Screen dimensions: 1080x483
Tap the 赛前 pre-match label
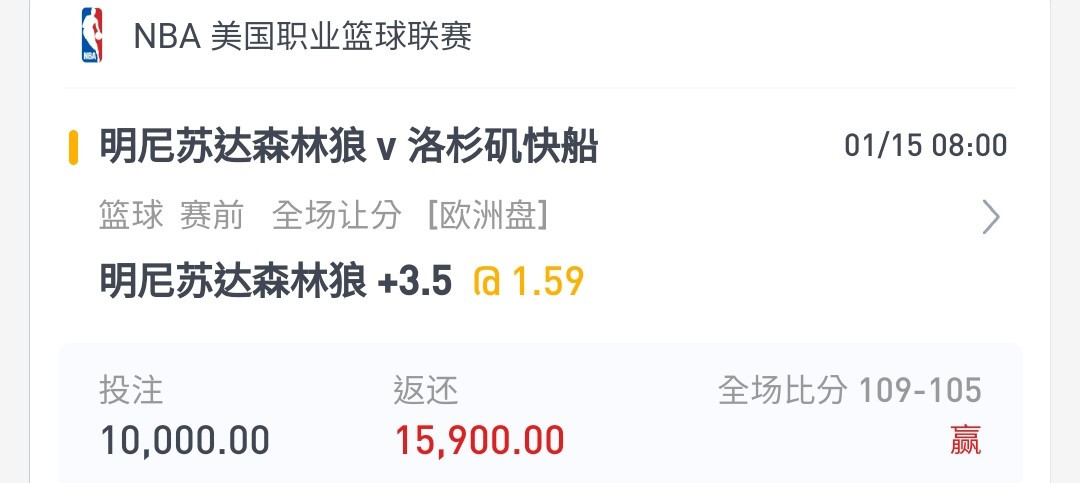click(x=212, y=216)
